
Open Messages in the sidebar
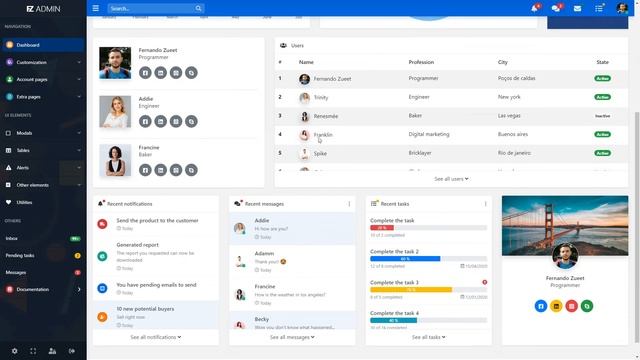tap(43, 272)
